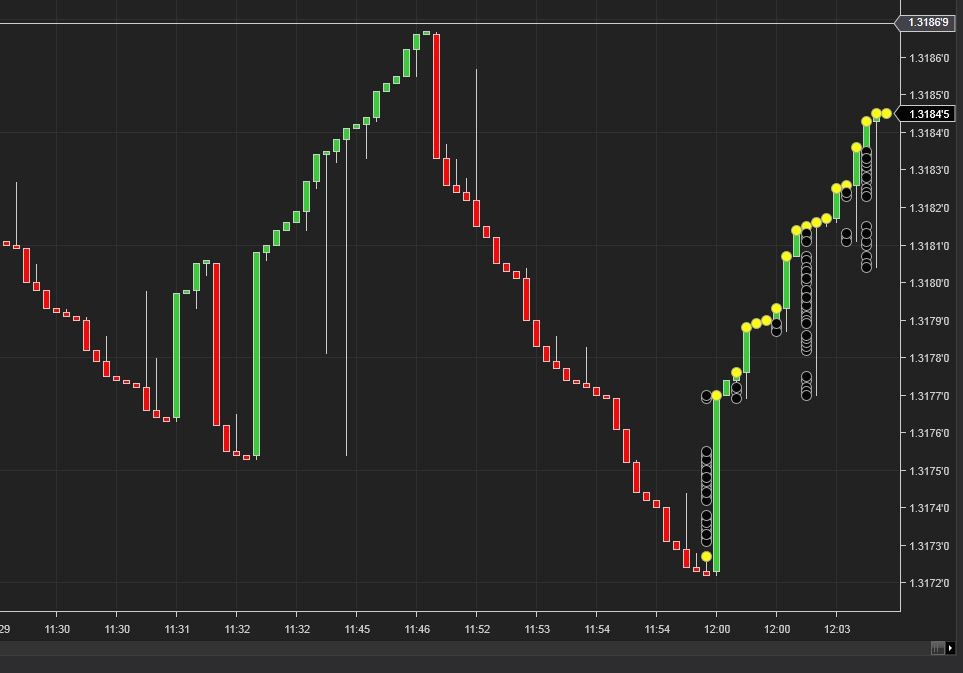This screenshot has height=673, width=963.
Task: Click the 1.3180'0 price axis label
Action: click(x=929, y=283)
